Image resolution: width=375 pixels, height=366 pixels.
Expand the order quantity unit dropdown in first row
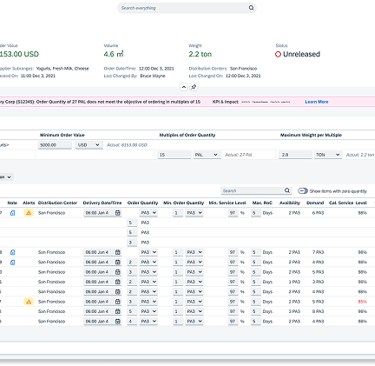pos(148,213)
